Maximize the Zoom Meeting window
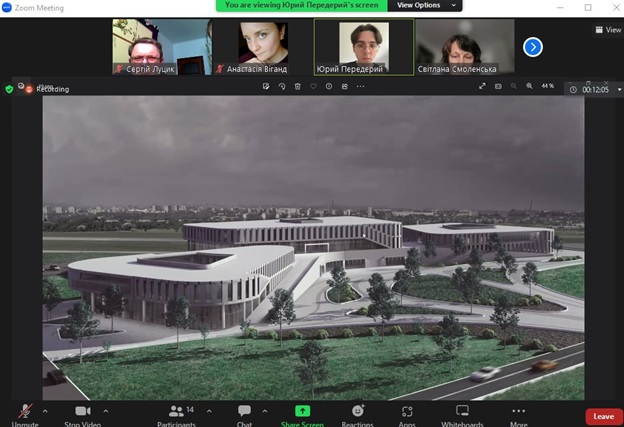 588,8
